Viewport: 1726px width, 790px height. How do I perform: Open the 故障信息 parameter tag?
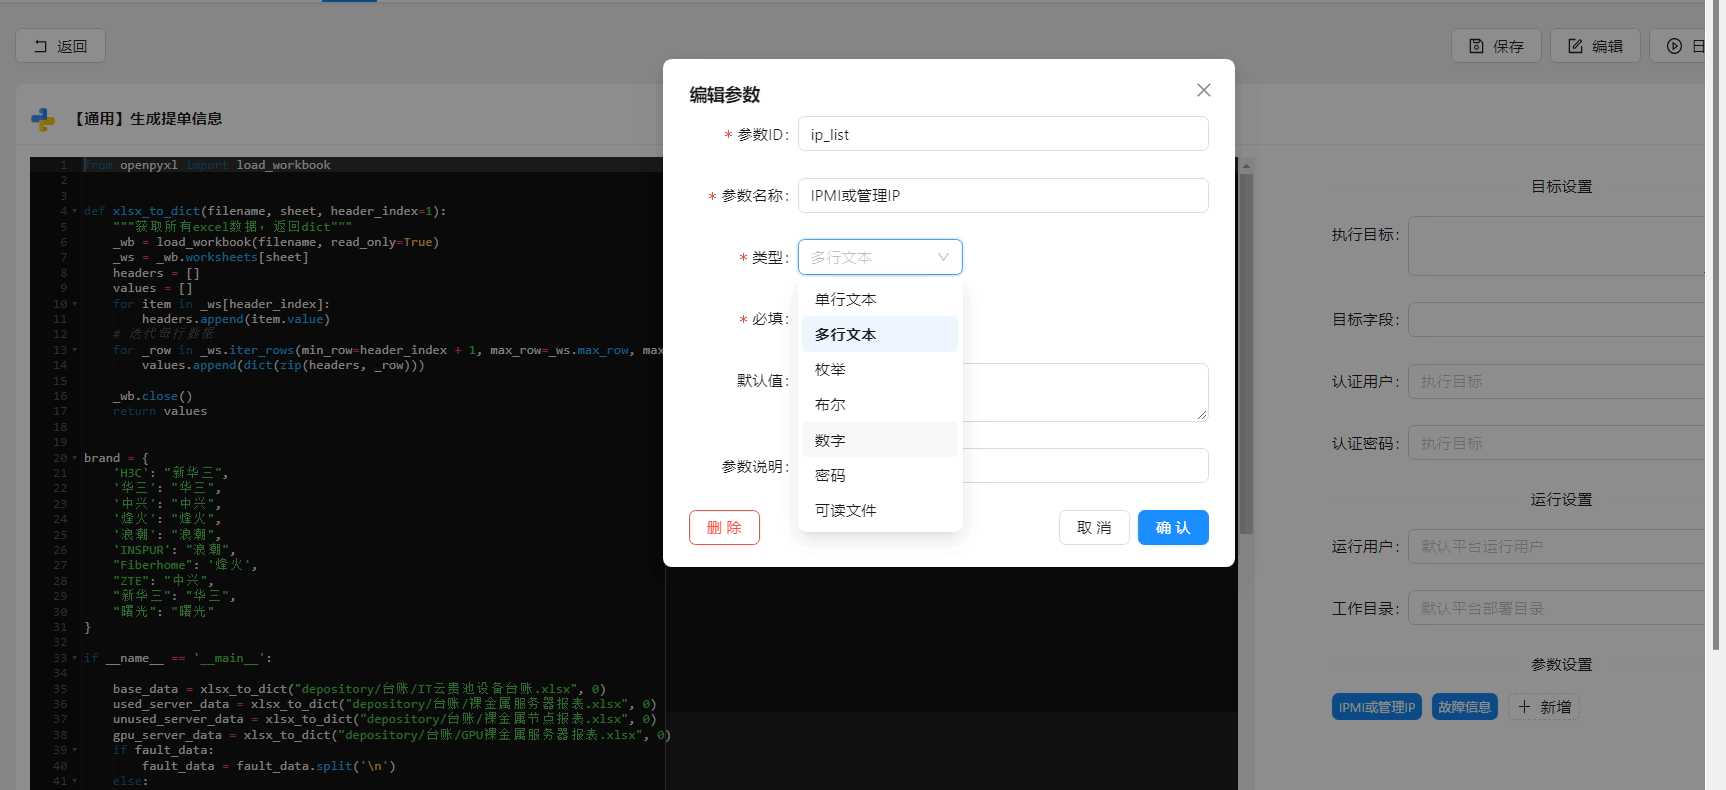point(1464,707)
